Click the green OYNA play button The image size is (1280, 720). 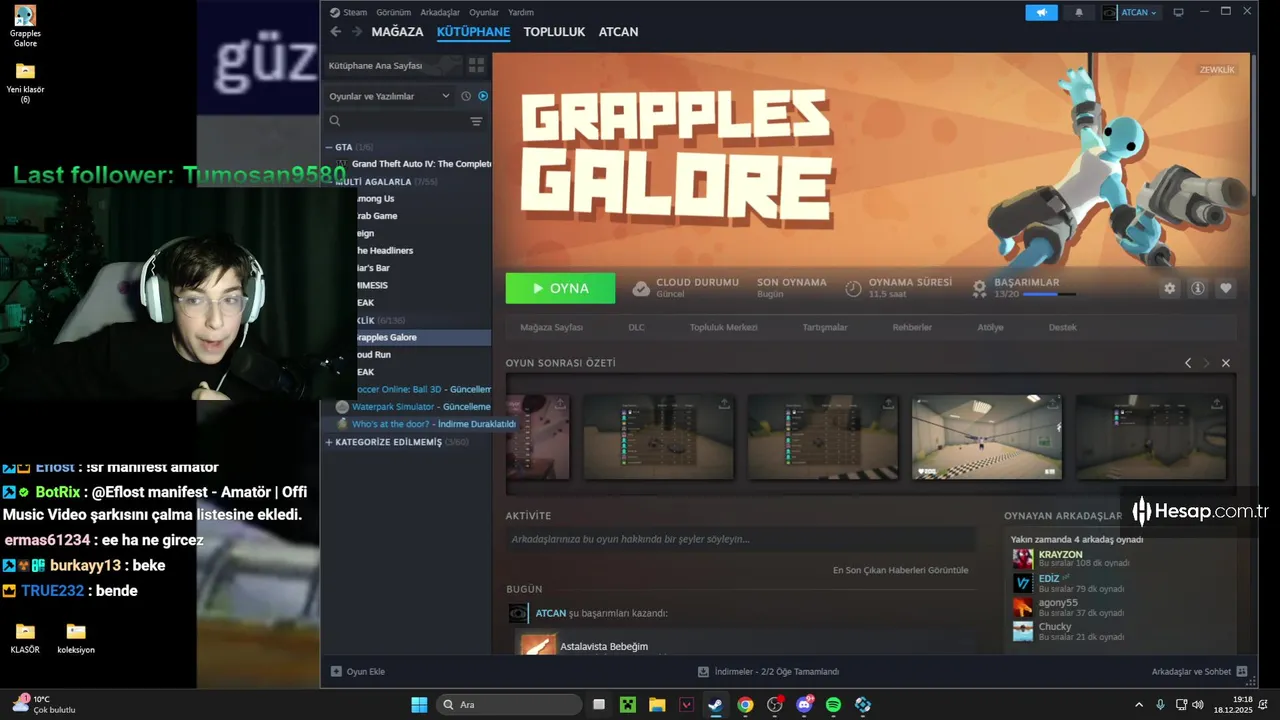(x=560, y=288)
